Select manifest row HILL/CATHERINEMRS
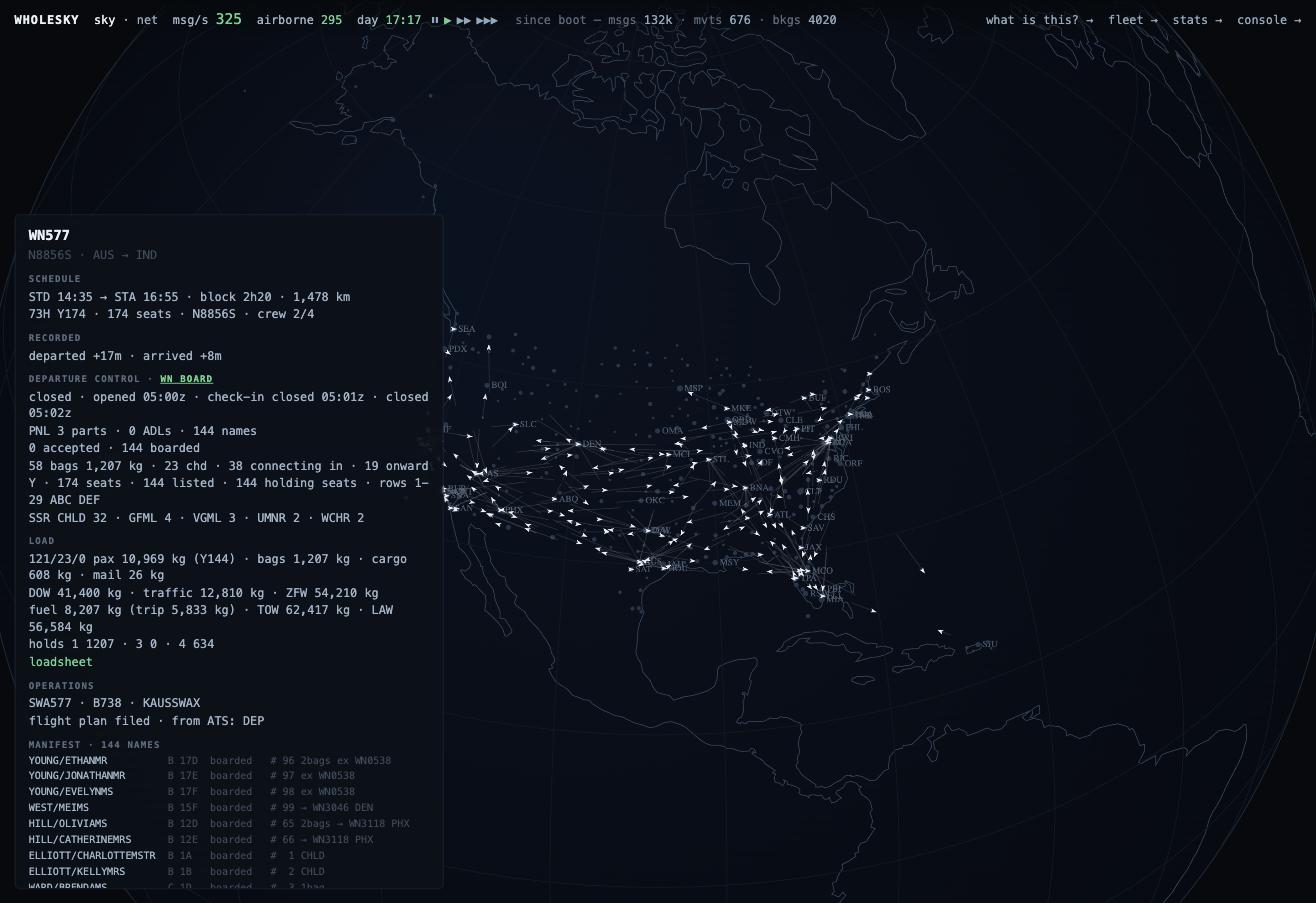The width and height of the screenshot is (1316, 903). (x=228, y=840)
